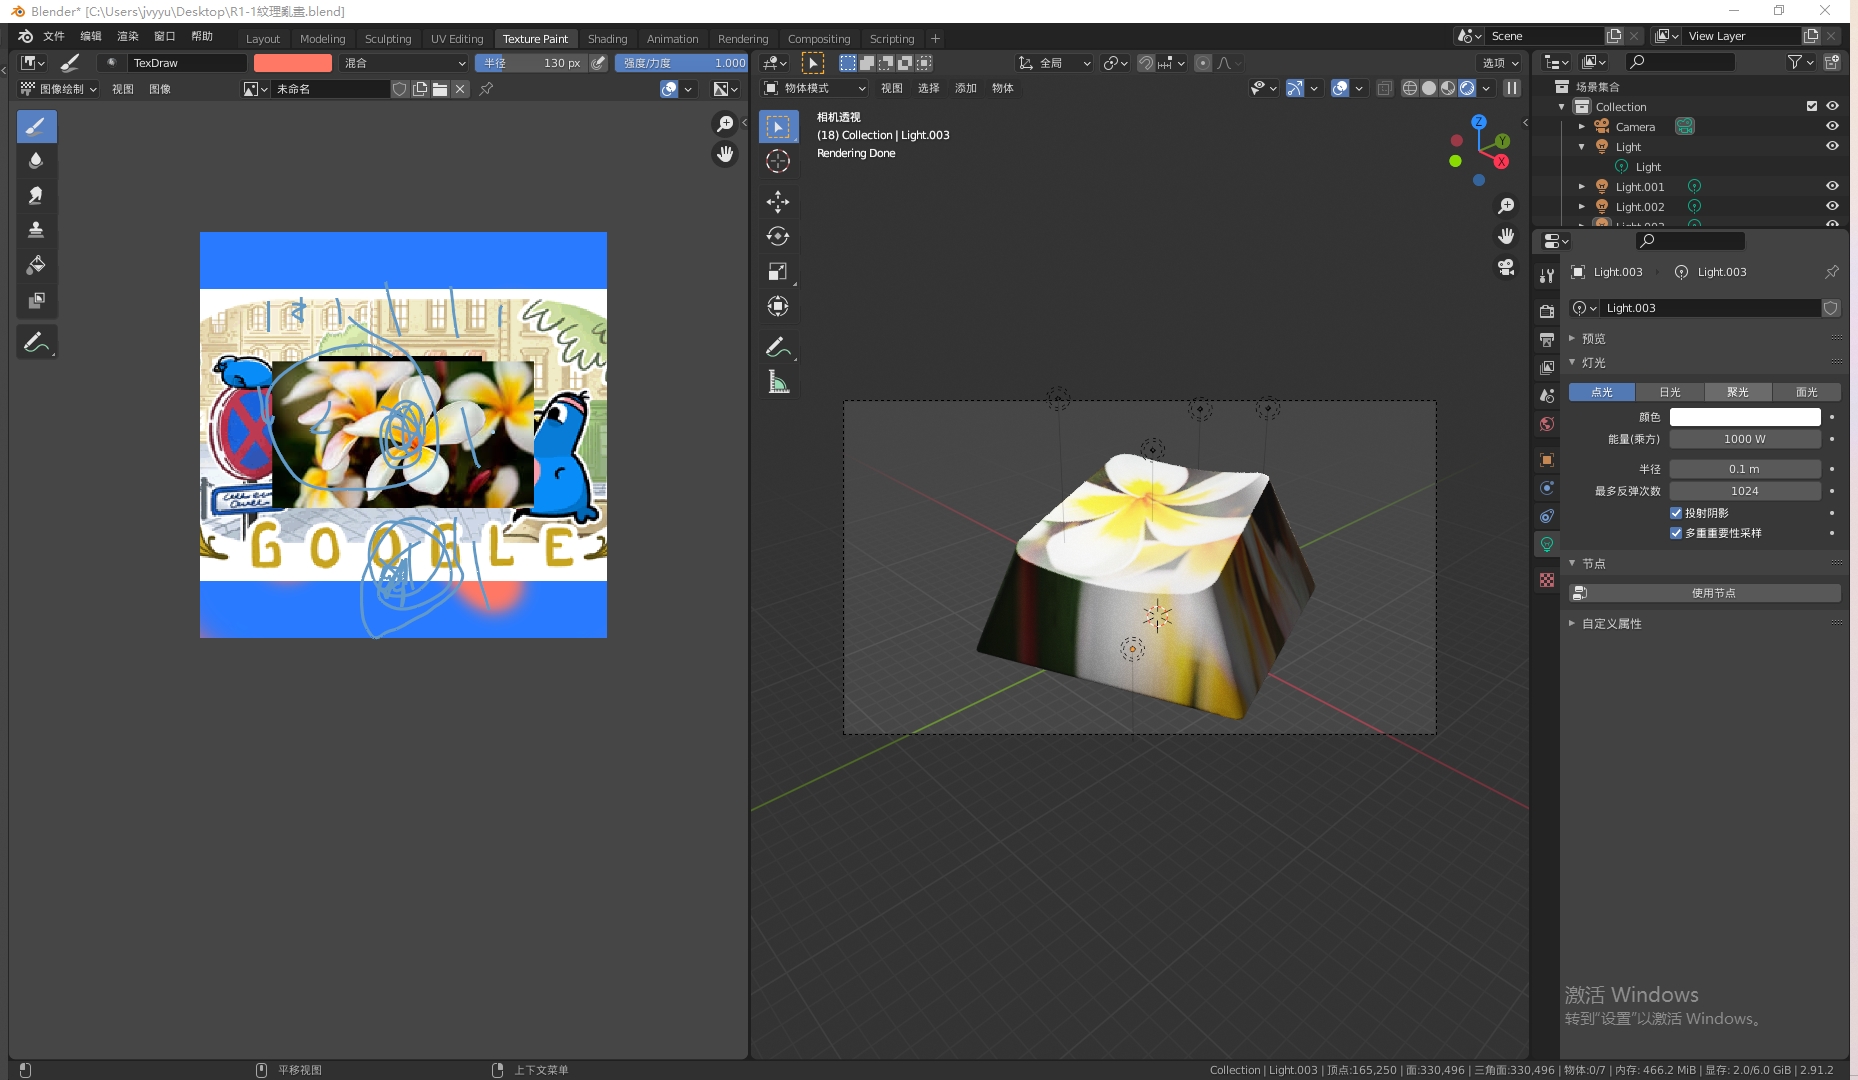Open the 图像绘制 mode dropdown
This screenshot has width=1858, height=1080.
(58, 89)
